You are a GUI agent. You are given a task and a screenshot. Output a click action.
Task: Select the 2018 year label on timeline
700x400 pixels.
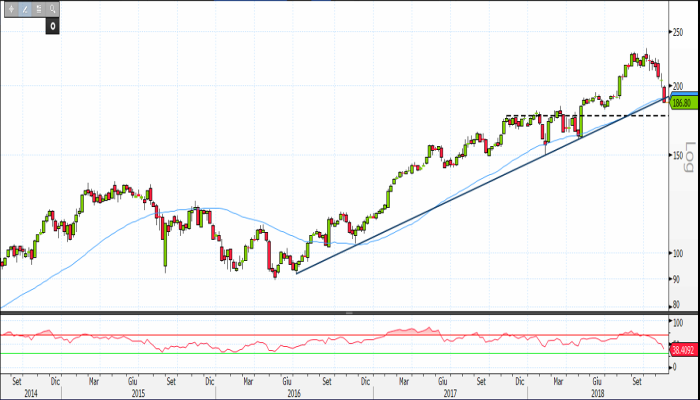pyautogui.click(x=598, y=394)
